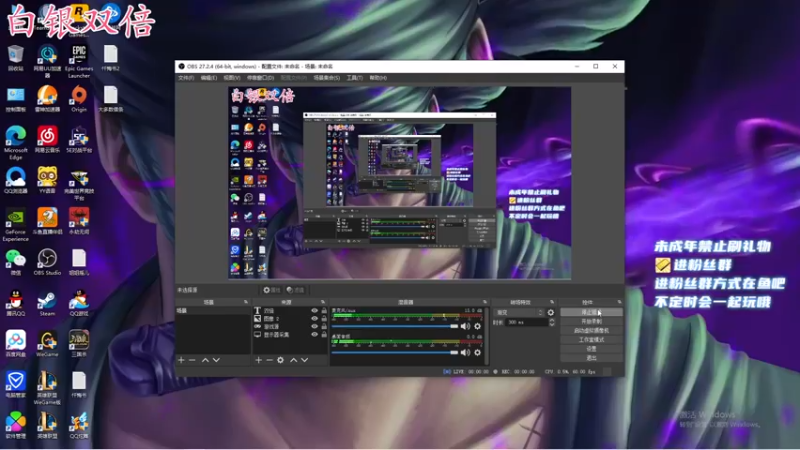
Task: Remove the source with the Sources minus icon
Action: 269,360
